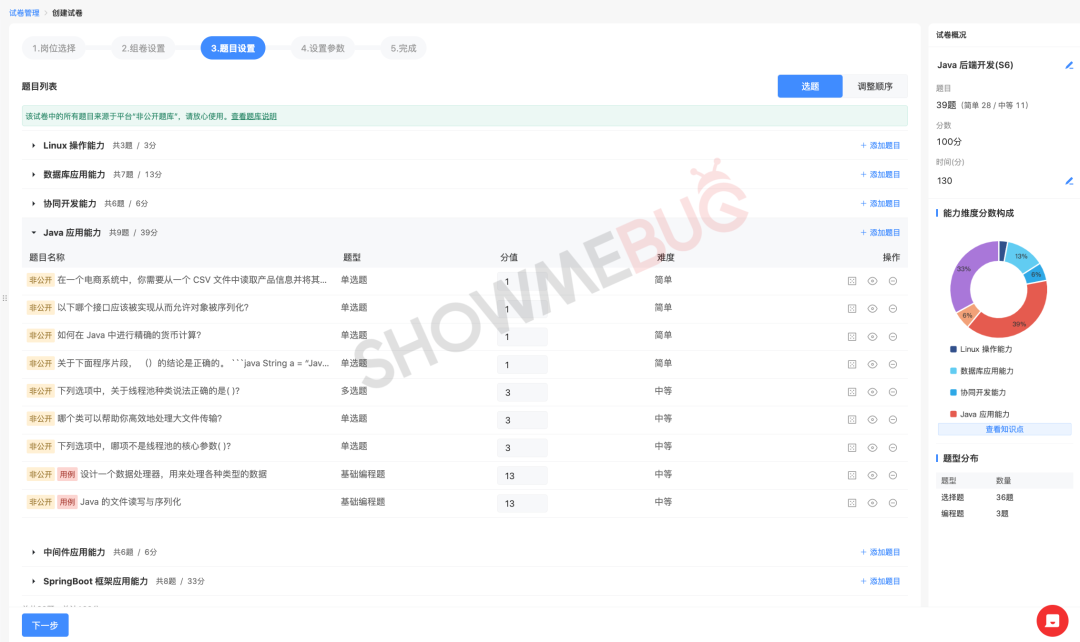
Task: Preview the 数据处理器 programming question
Action: pos(872,475)
